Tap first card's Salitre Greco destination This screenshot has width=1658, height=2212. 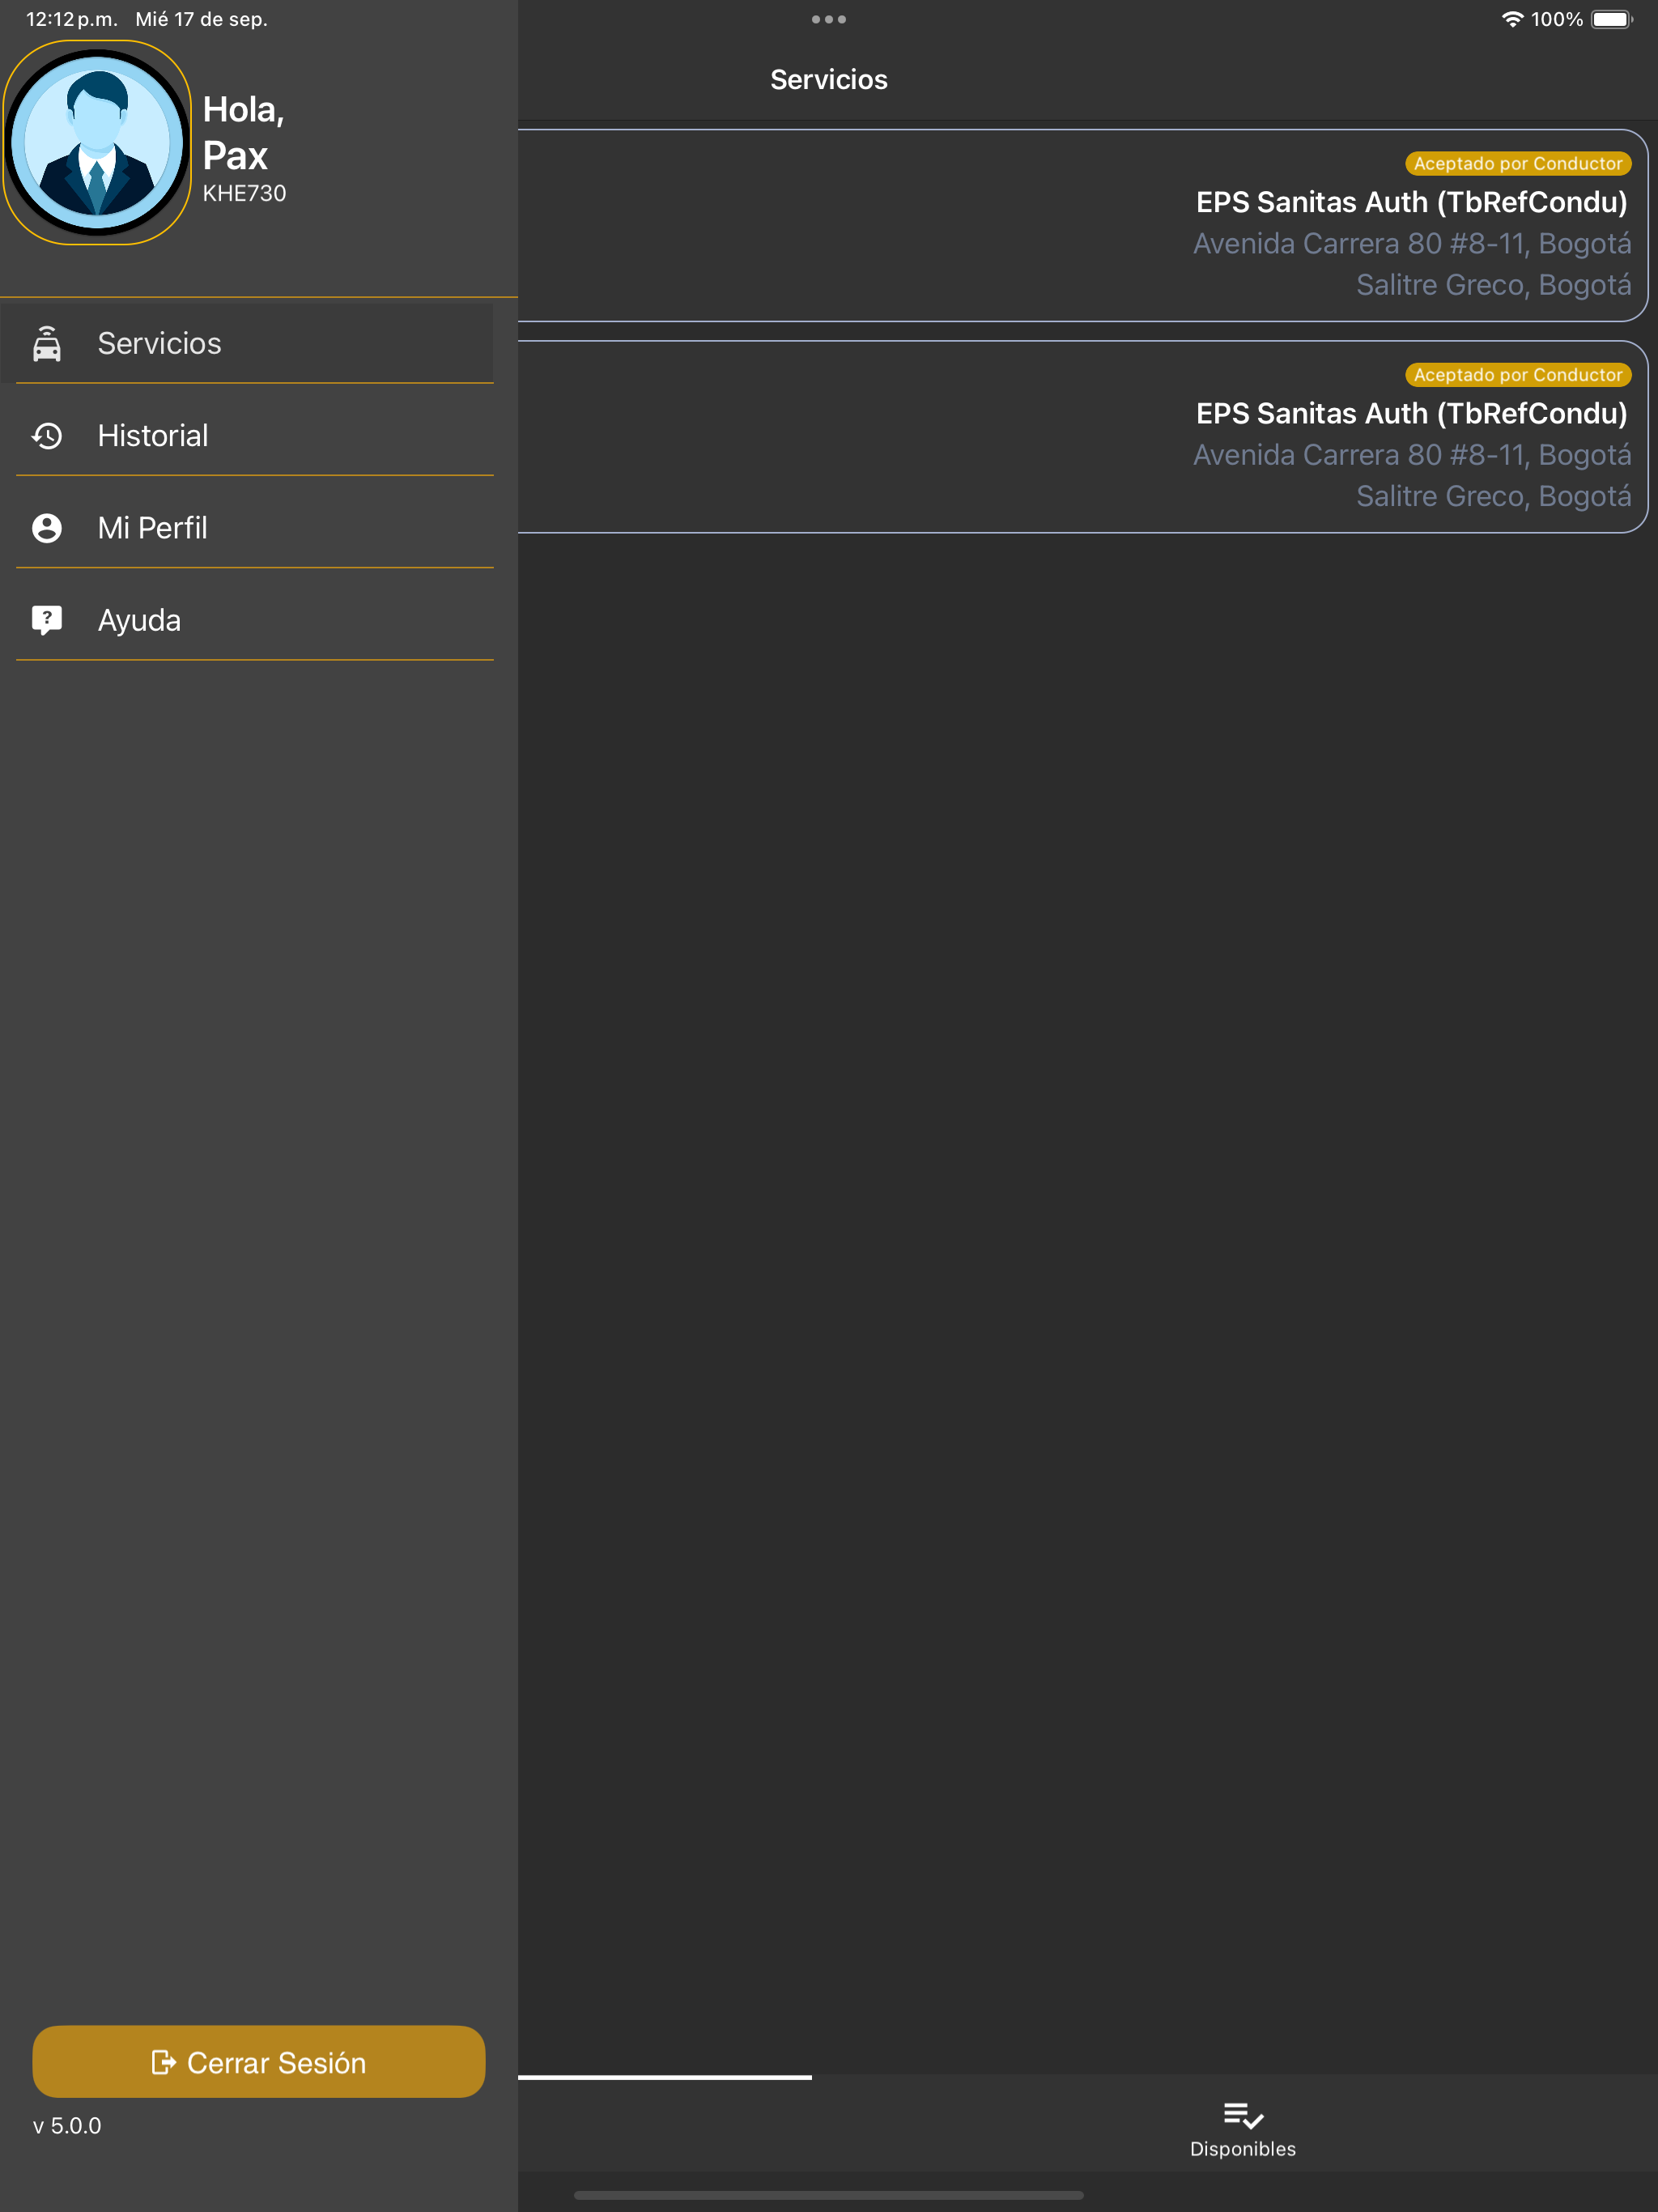[x=1494, y=285]
